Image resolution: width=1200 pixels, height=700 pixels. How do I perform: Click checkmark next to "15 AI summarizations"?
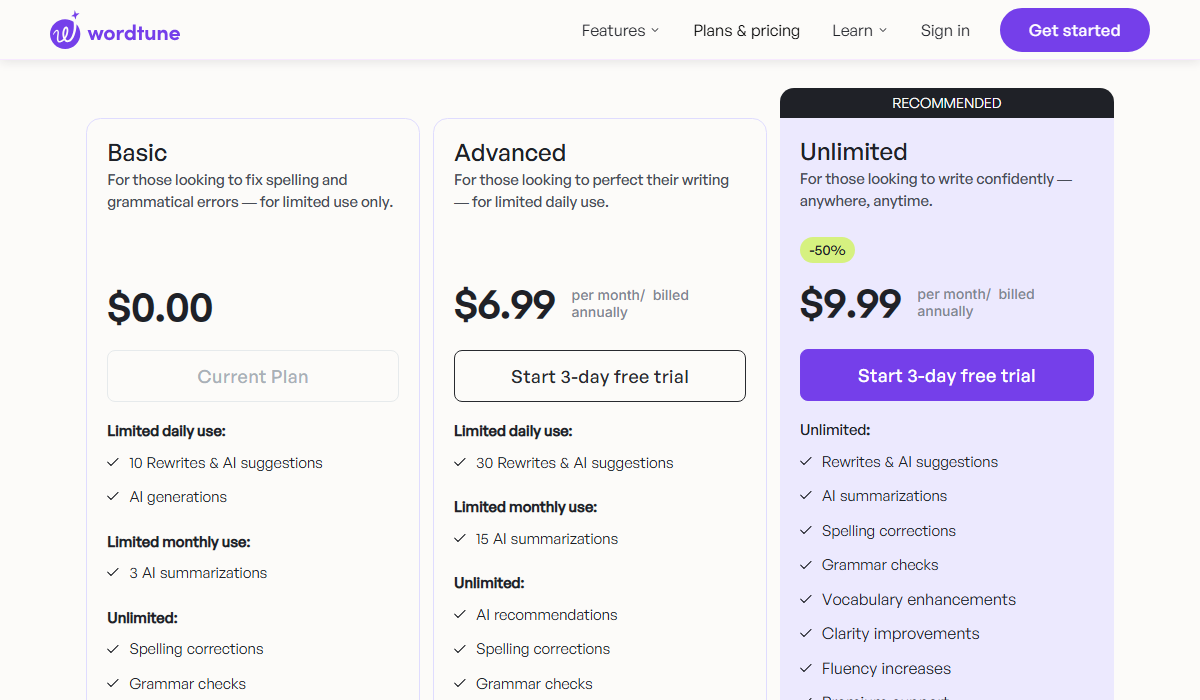pyautogui.click(x=460, y=539)
